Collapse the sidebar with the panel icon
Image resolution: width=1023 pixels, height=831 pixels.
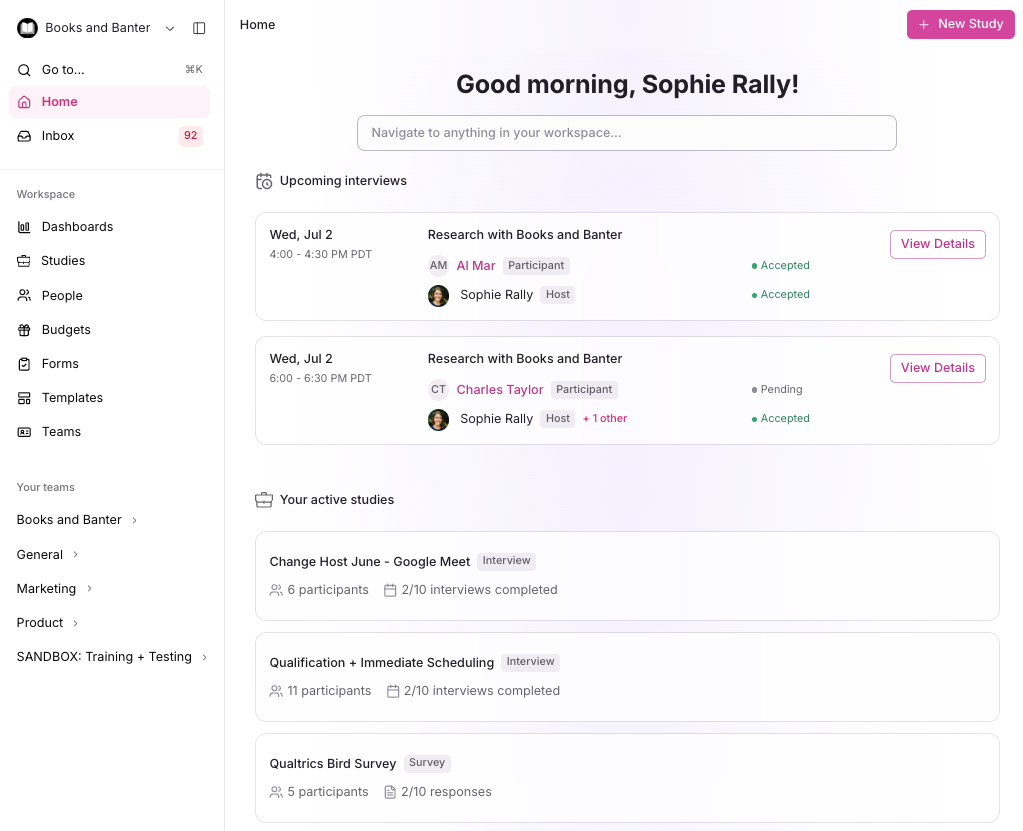pyautogui.click(x=199, y=28)
